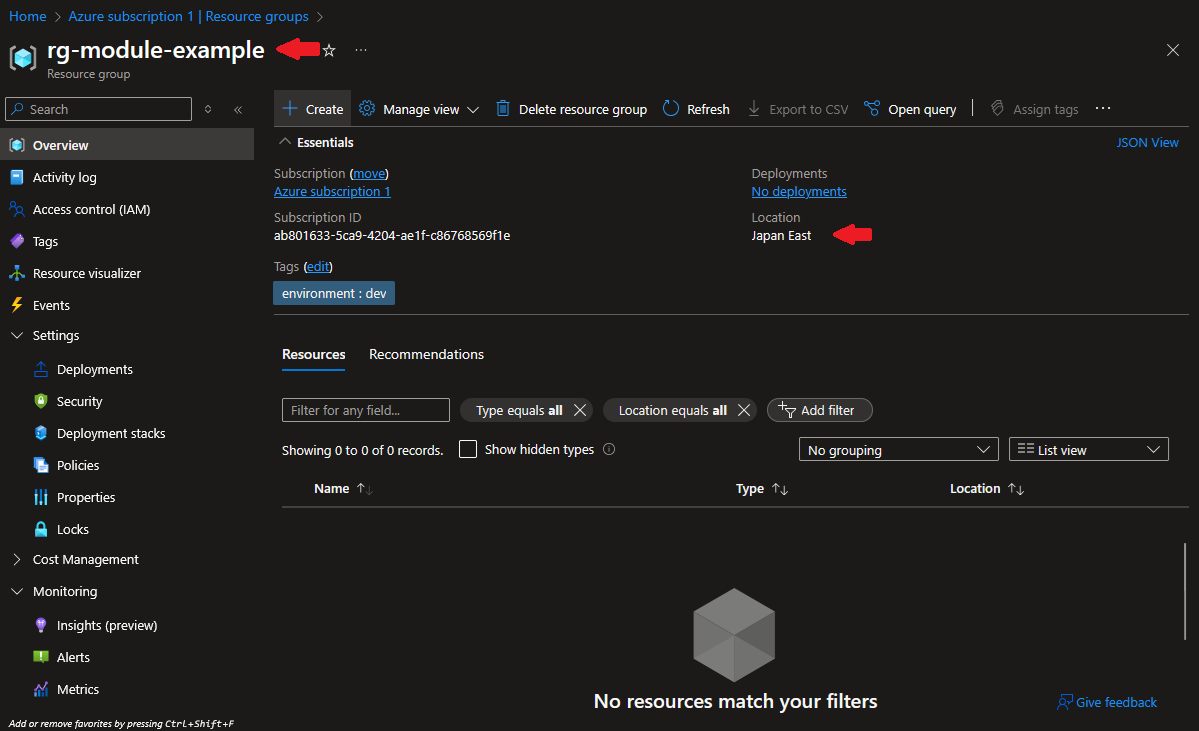Open the toolbar overflow ellipsis after Assign tags
This screenshot has height=731, width=1199.
[1103, 109]
